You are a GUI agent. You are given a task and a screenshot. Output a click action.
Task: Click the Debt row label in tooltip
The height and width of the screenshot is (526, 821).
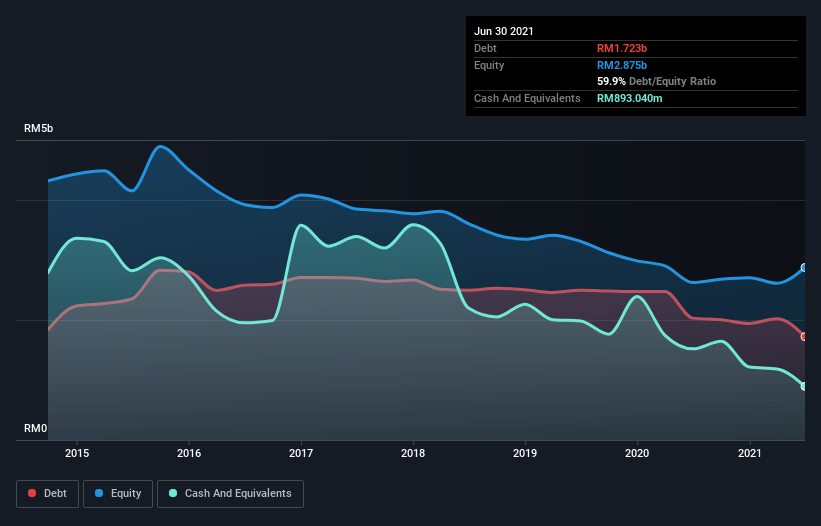click(x=485, y=49)
